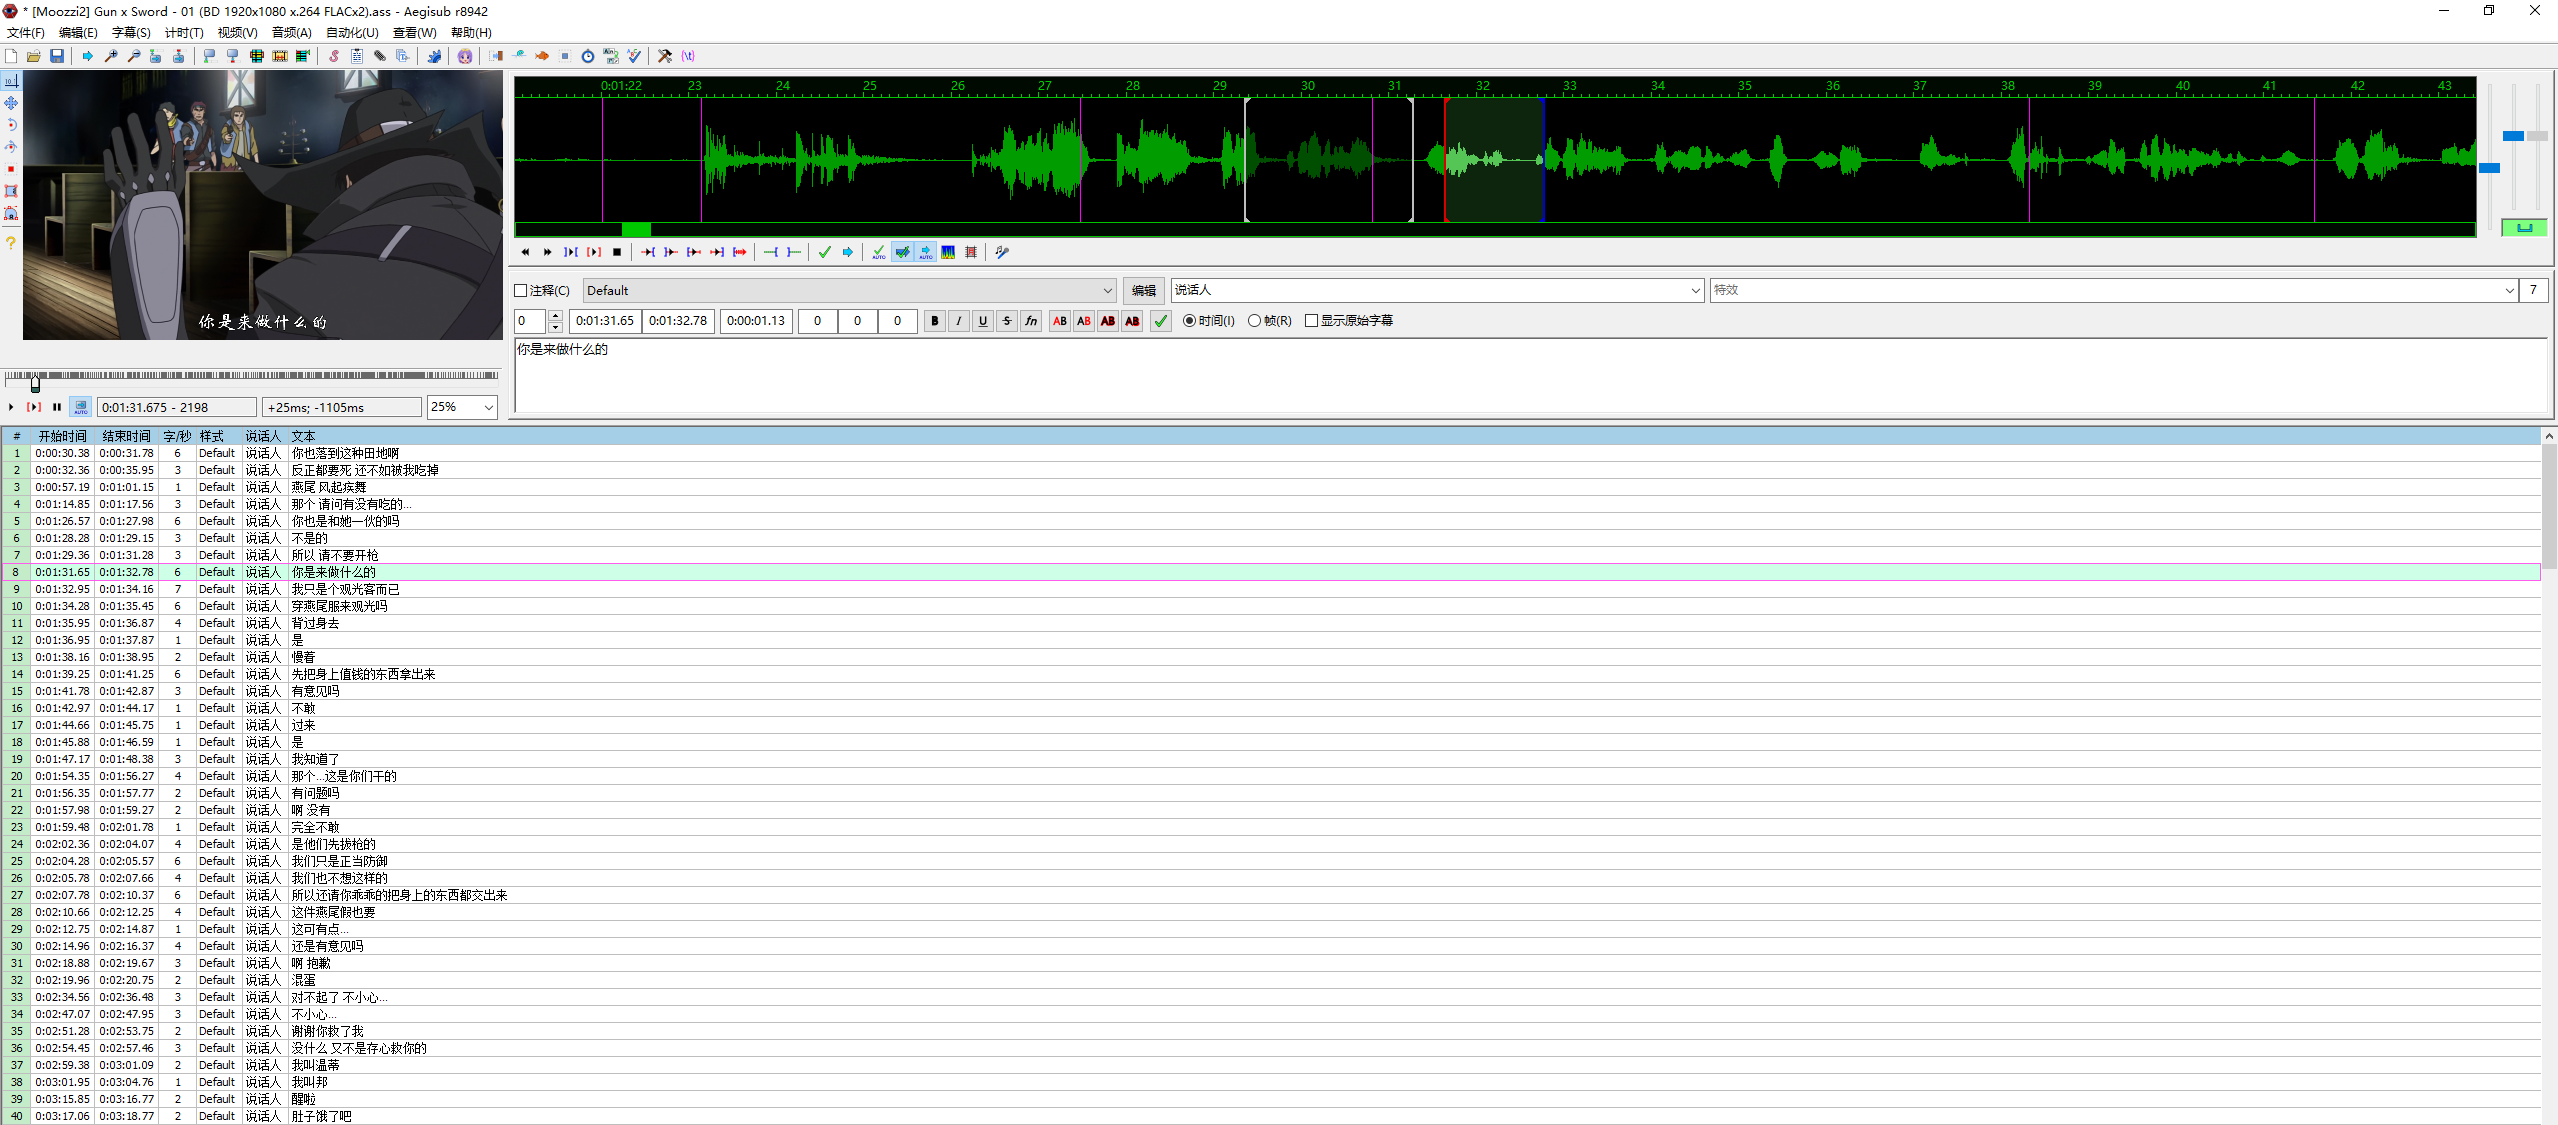Launch the Spell Checker ABC icon
The width and height of the screenshot is (2558, 1125).
[634, 56]
